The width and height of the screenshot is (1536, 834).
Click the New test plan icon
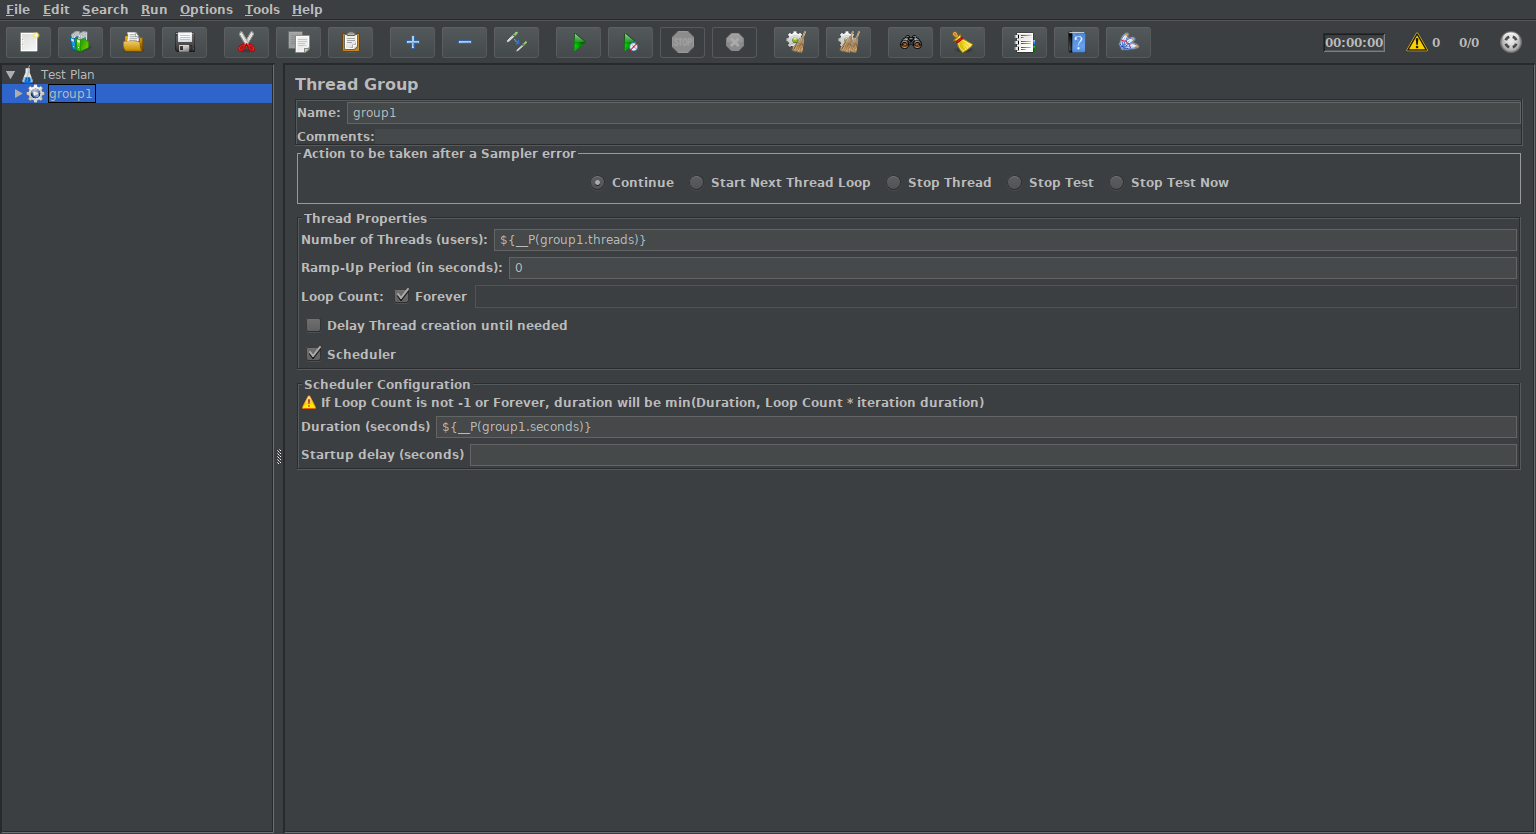pos(29,42)
